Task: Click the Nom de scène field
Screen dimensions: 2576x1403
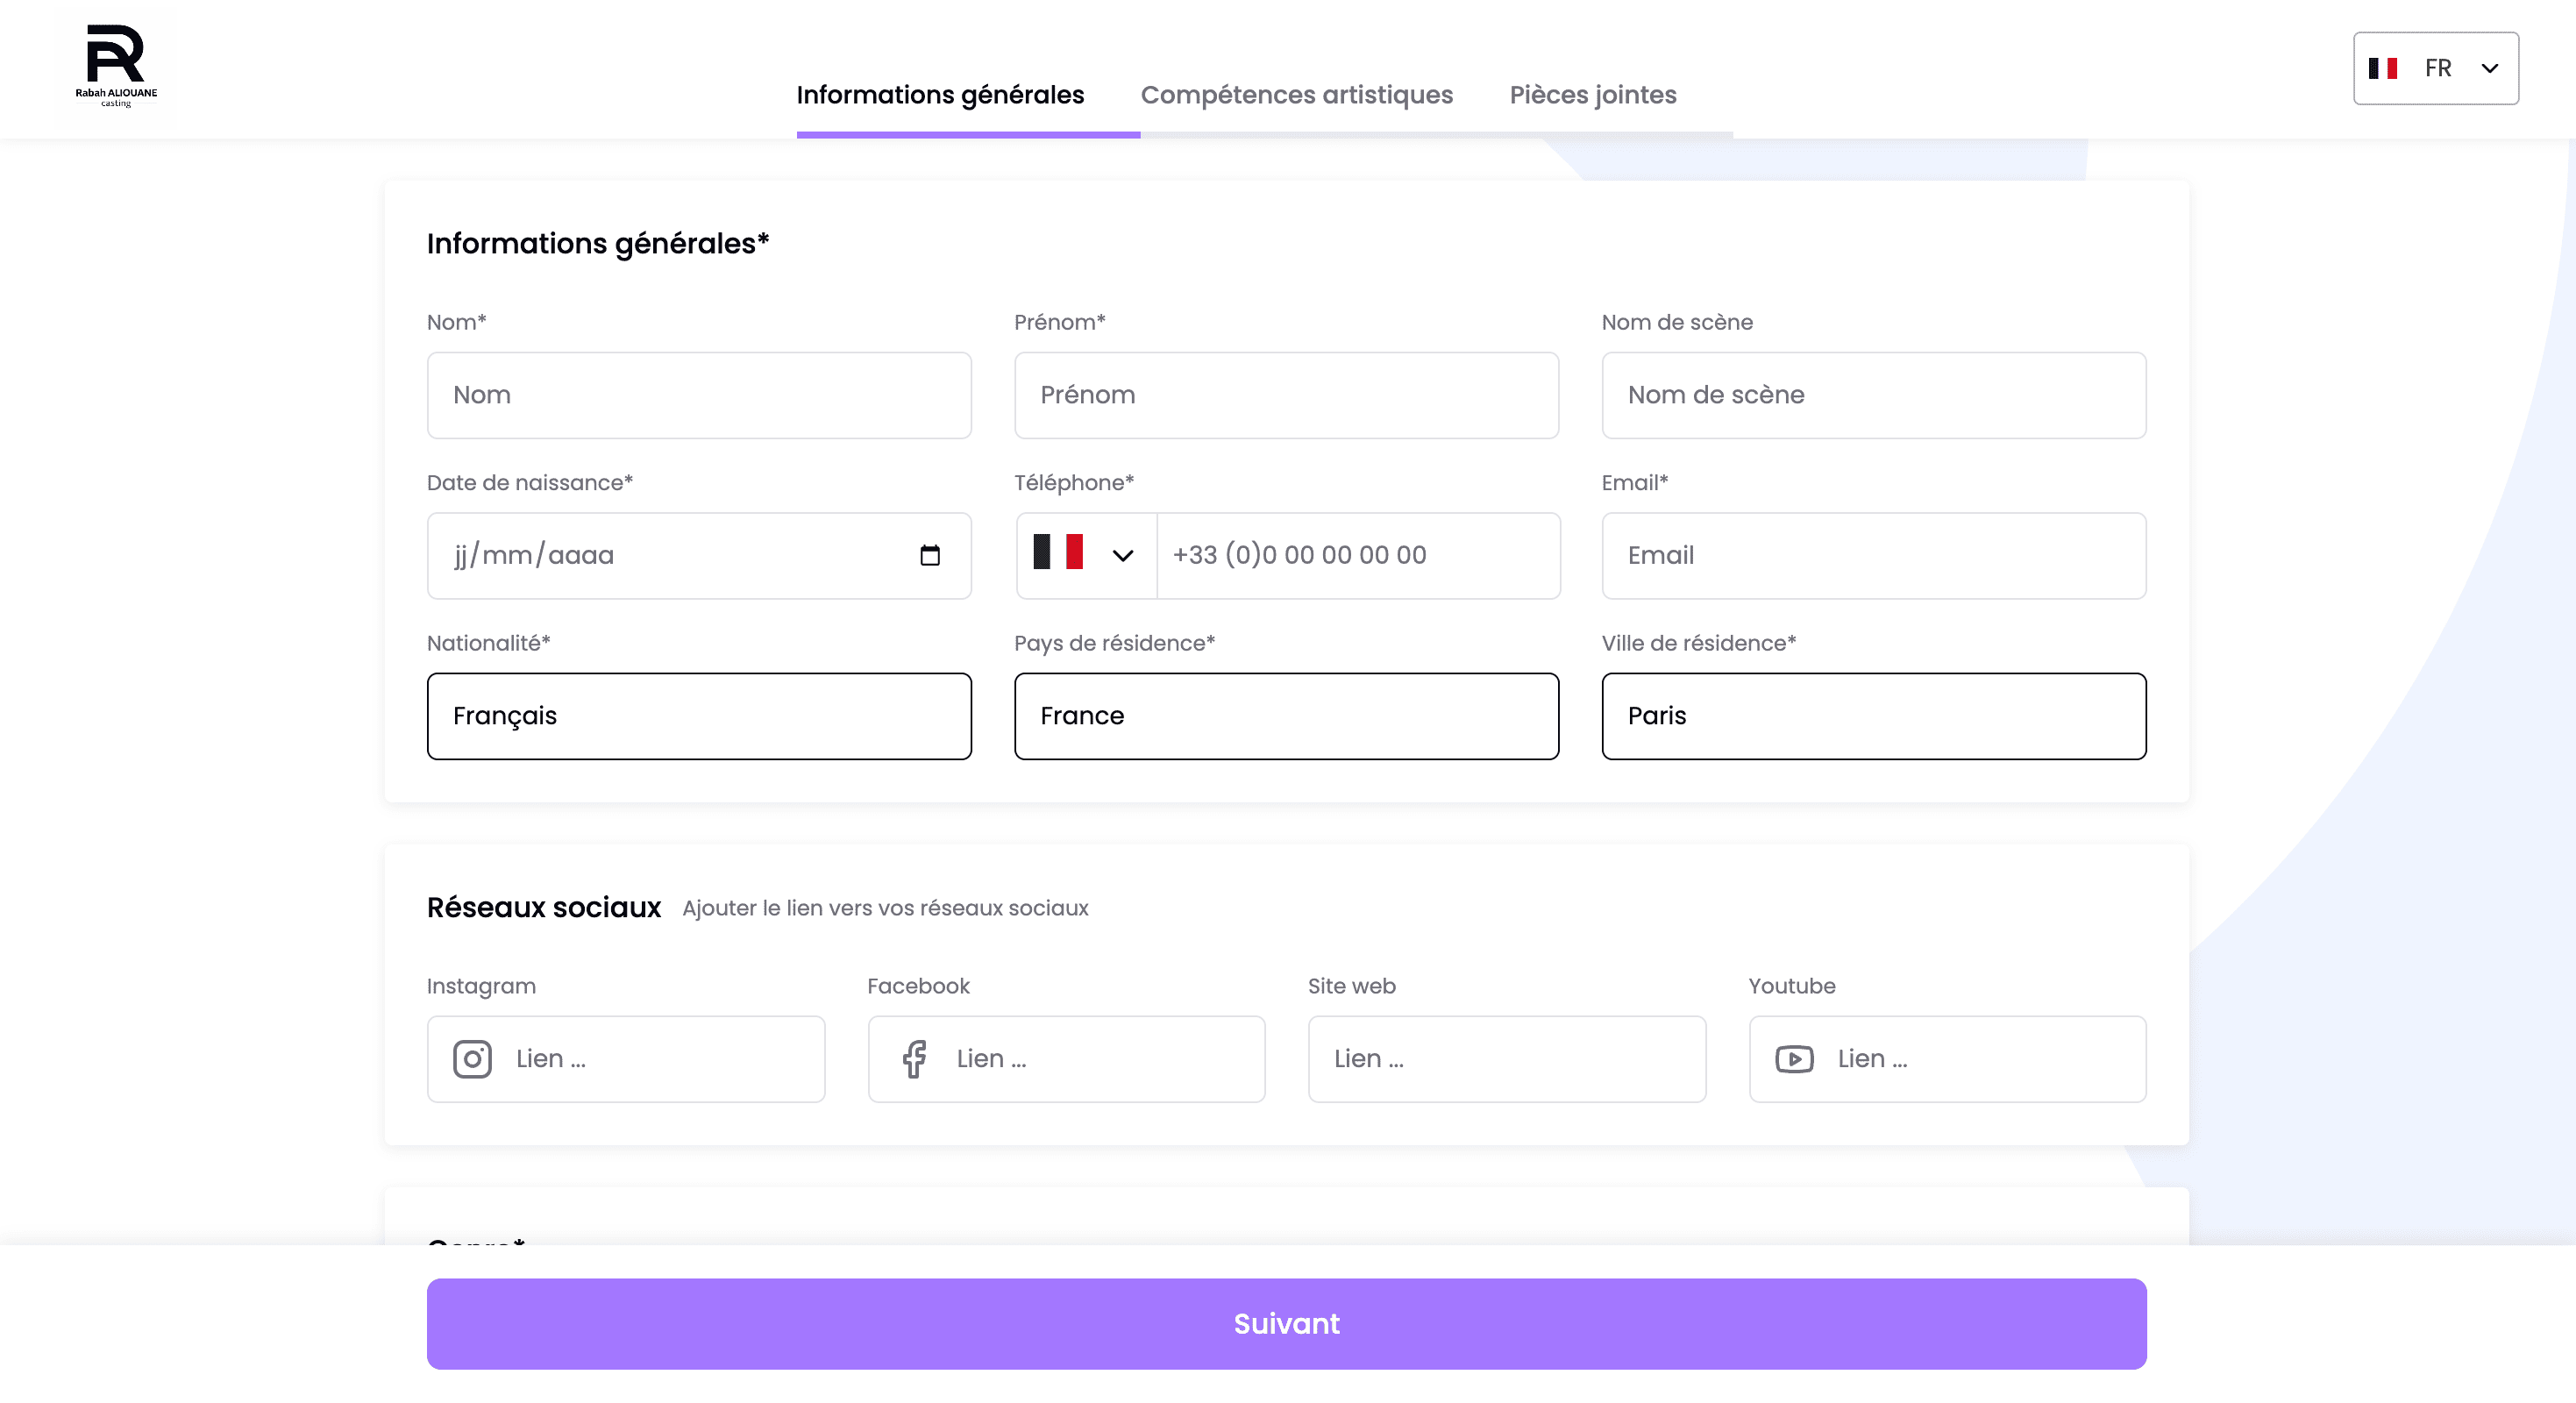Action: click(1873, 395)
